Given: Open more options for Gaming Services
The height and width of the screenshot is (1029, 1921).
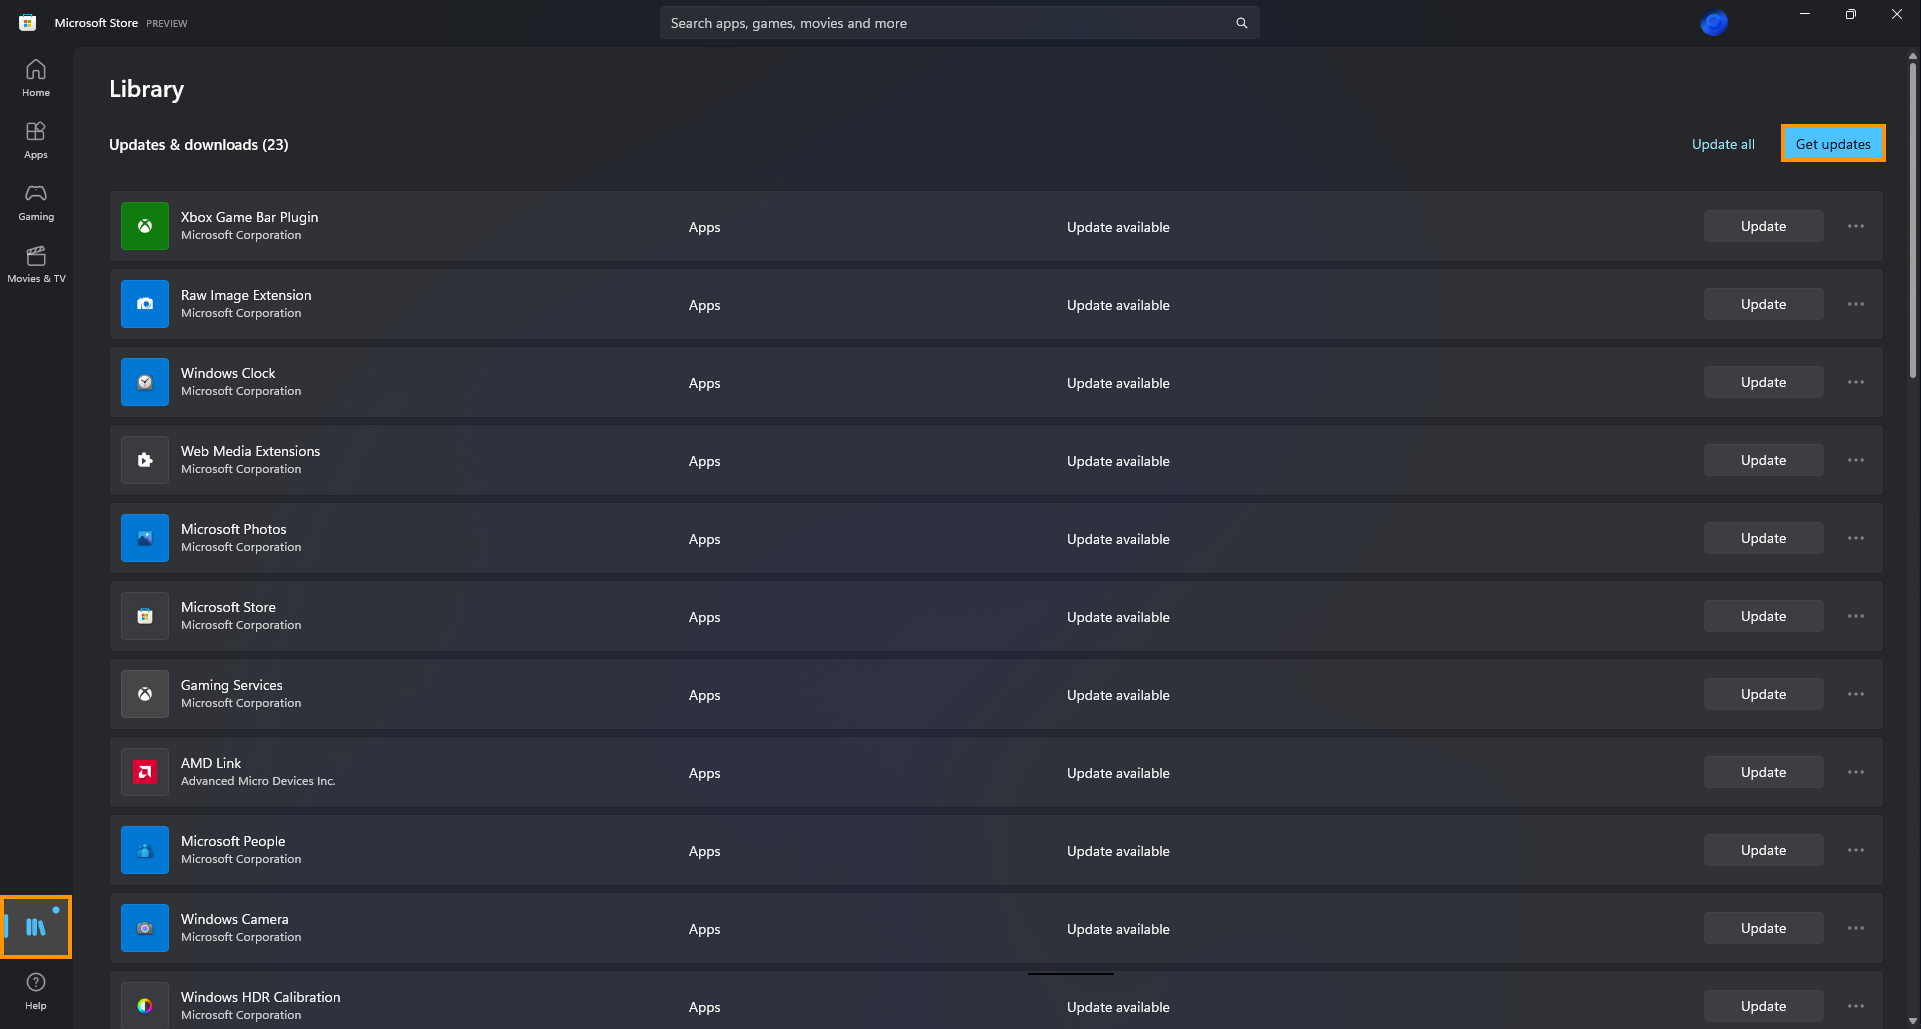Looking at the screenshot, I should [x=1856, y=694].
